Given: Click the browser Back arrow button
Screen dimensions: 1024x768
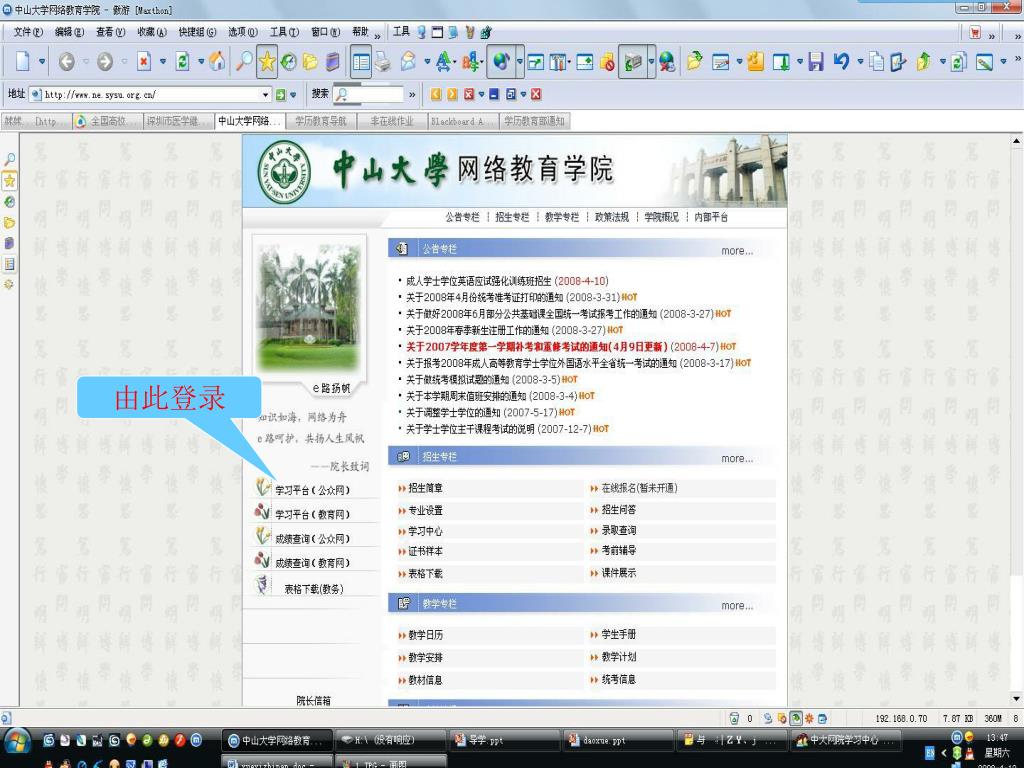Looking at the screenshot, I should point(66,62).
